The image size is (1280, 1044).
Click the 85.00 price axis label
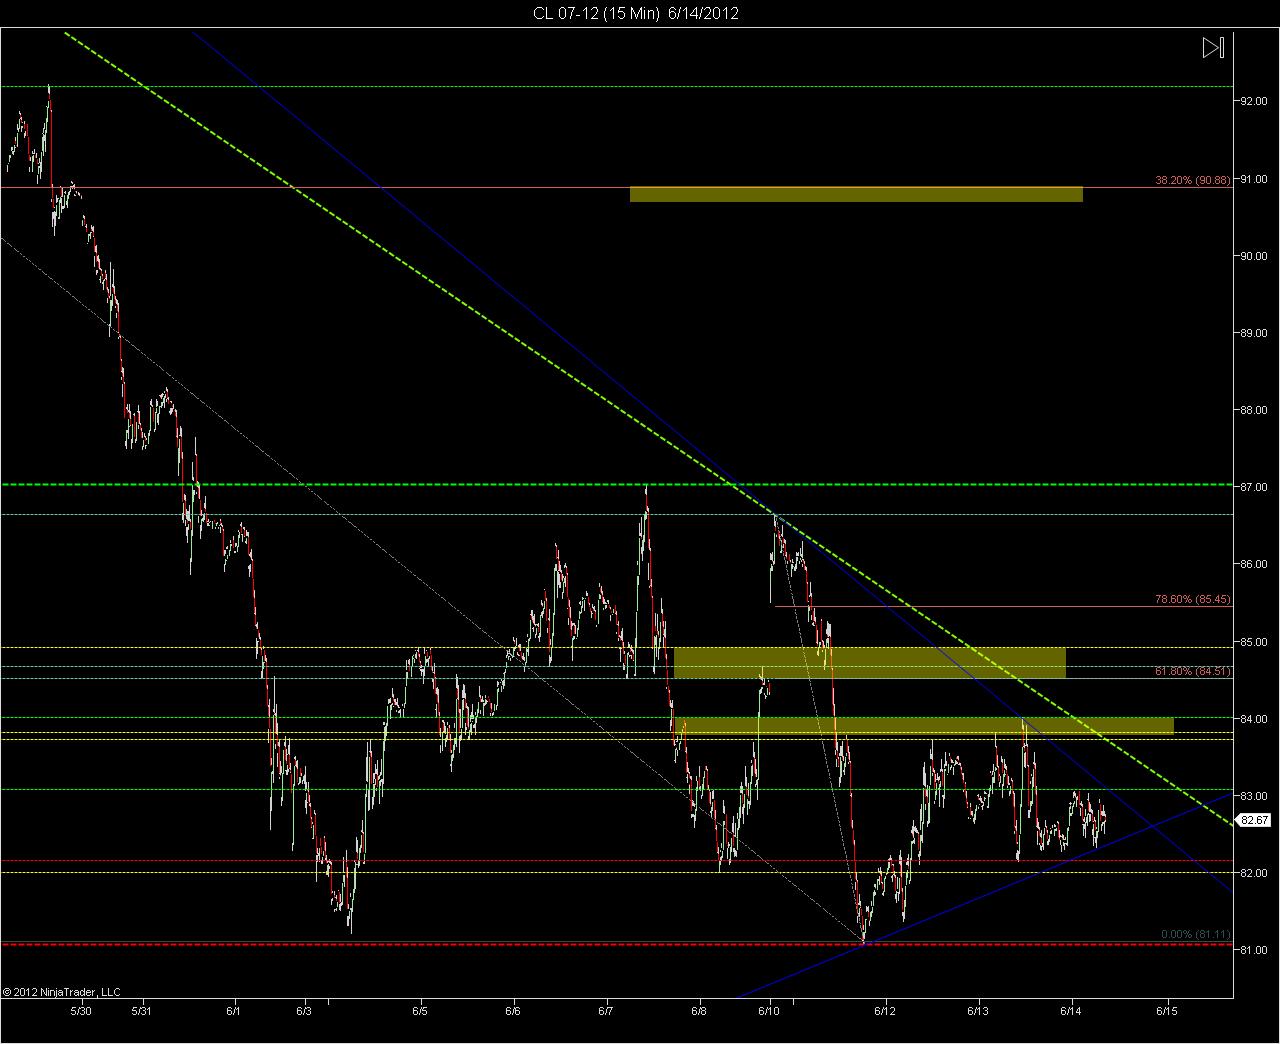point(1254,642)
